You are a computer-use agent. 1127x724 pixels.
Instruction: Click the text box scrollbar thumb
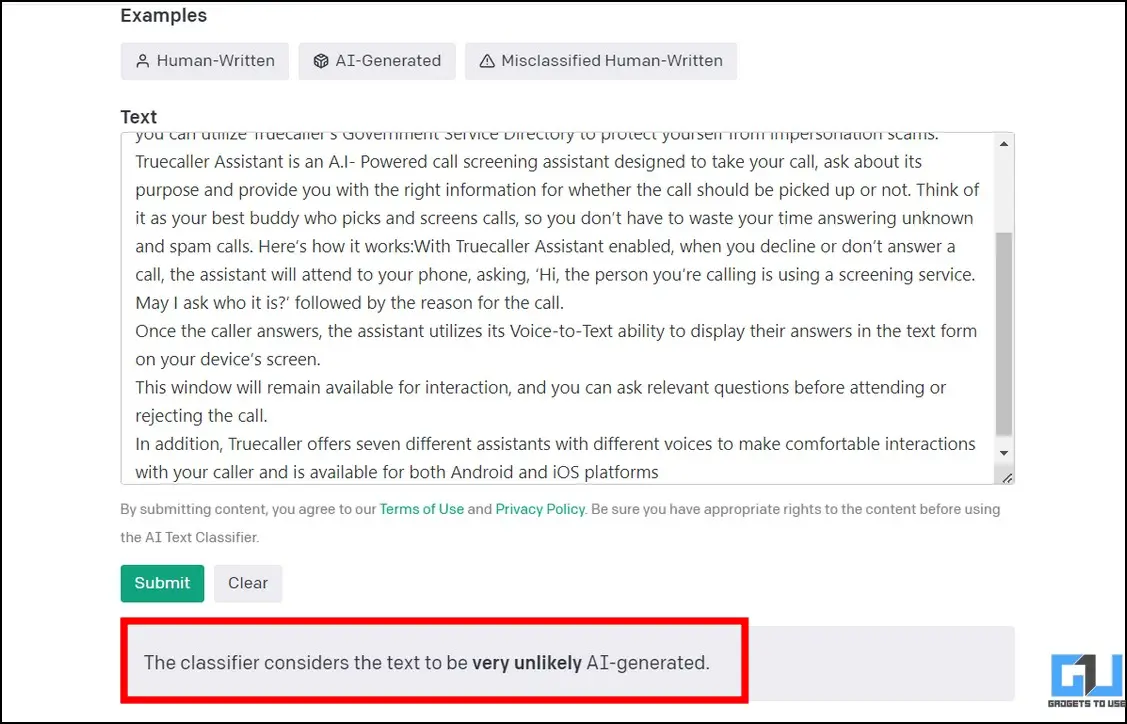click(x=1004, y=334)
